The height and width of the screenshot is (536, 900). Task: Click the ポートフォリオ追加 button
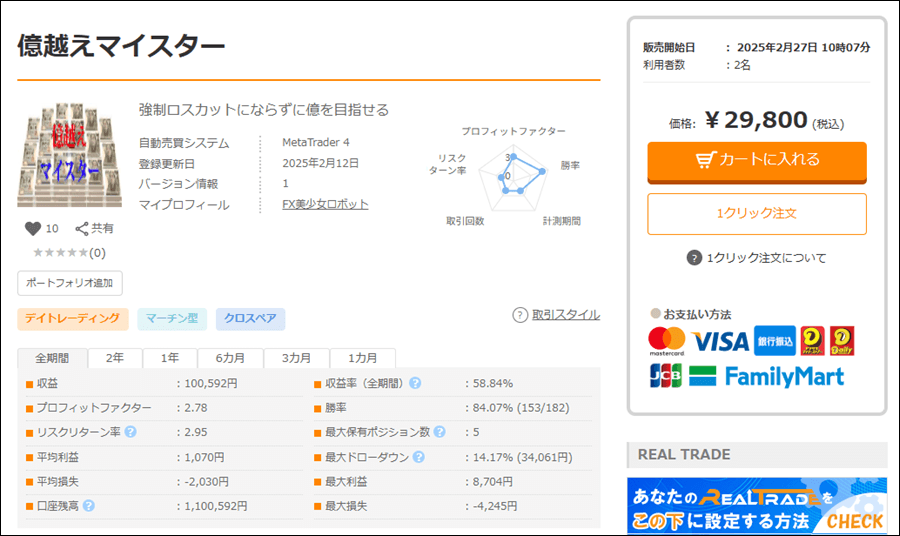tap(69, 283)
